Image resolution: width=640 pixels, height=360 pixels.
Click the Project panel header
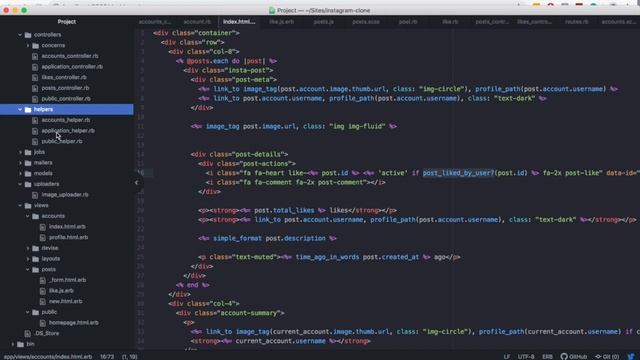pos(67,22)
